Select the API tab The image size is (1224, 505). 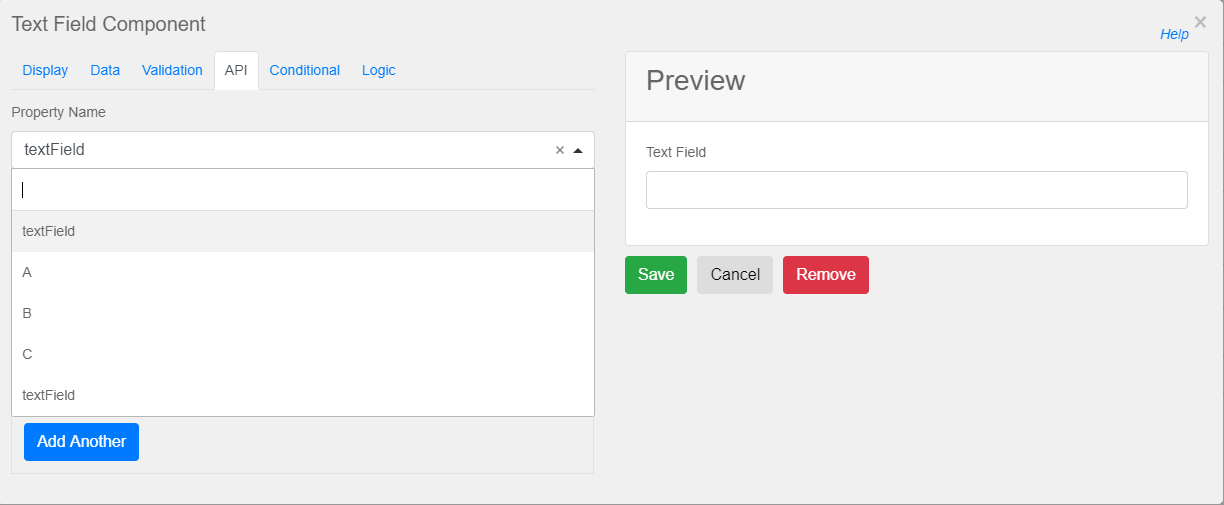[236, 70]
